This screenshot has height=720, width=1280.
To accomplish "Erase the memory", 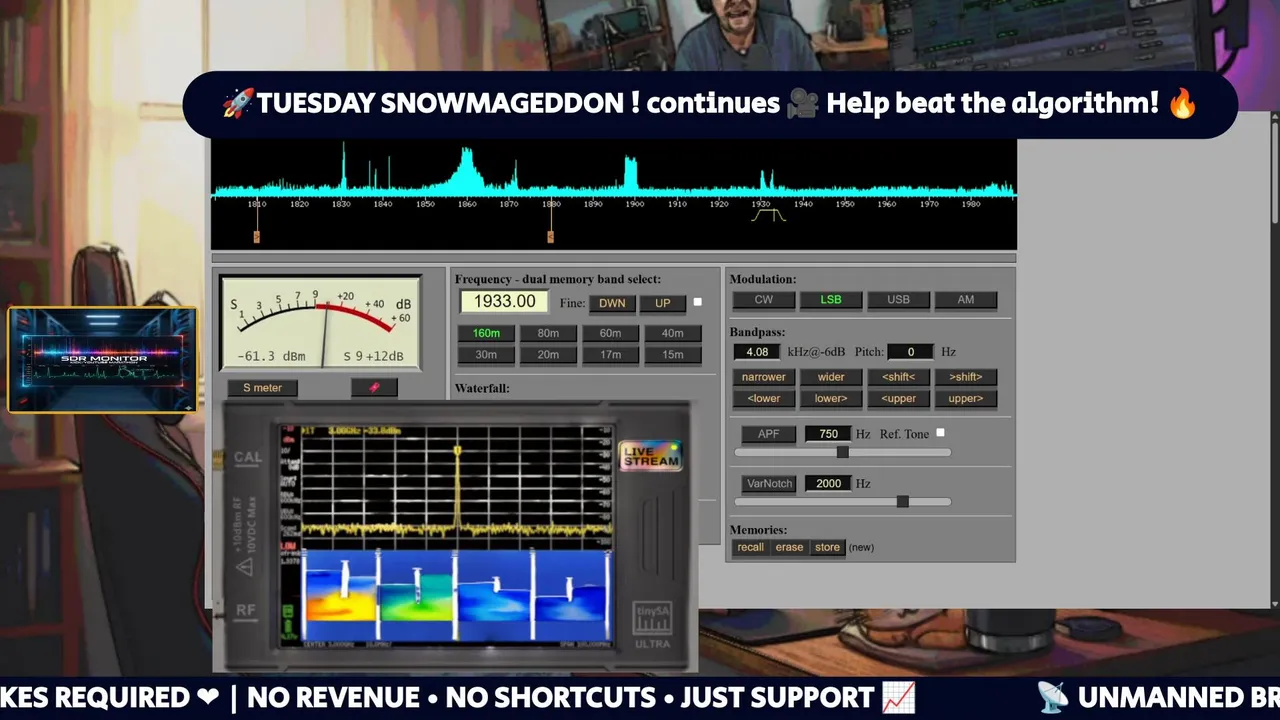I will coord(789,547).
